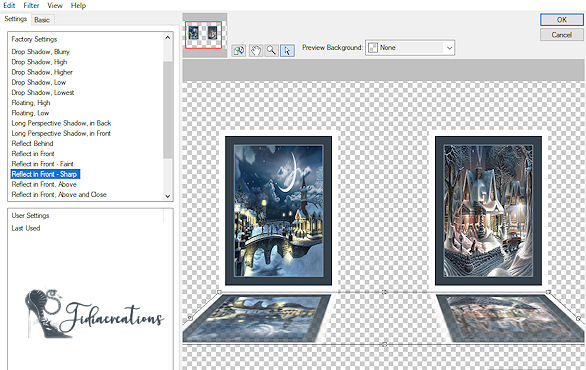Choose Last Used under User Settings

tap(26, 228)
